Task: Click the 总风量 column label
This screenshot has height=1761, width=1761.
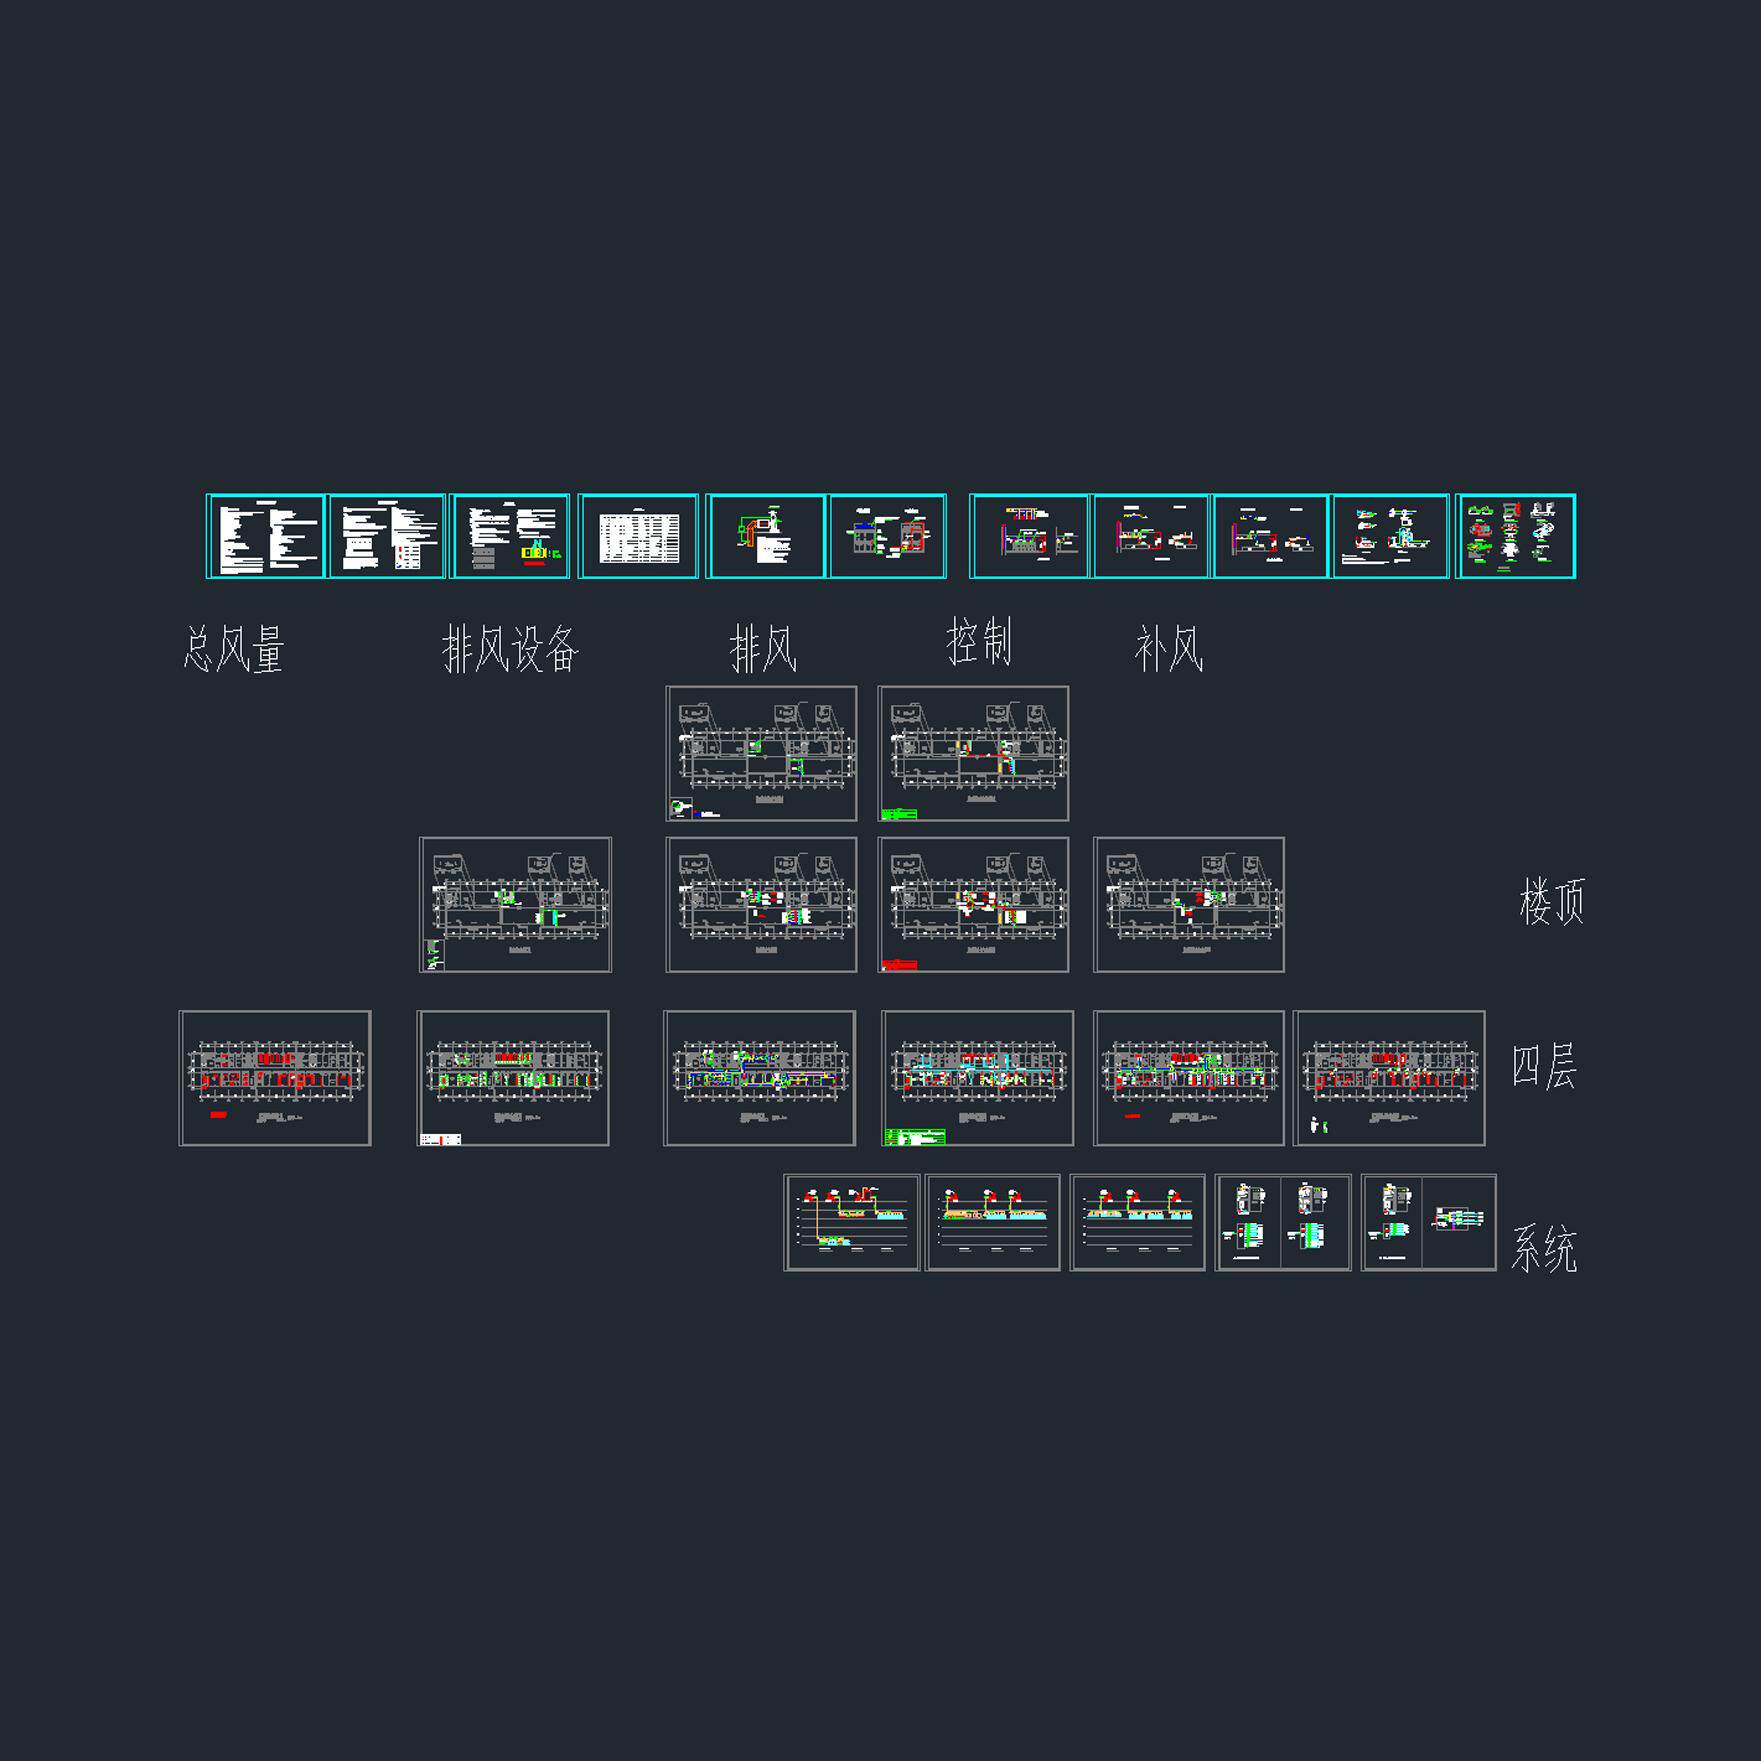Action: click(x=234, y=649)
